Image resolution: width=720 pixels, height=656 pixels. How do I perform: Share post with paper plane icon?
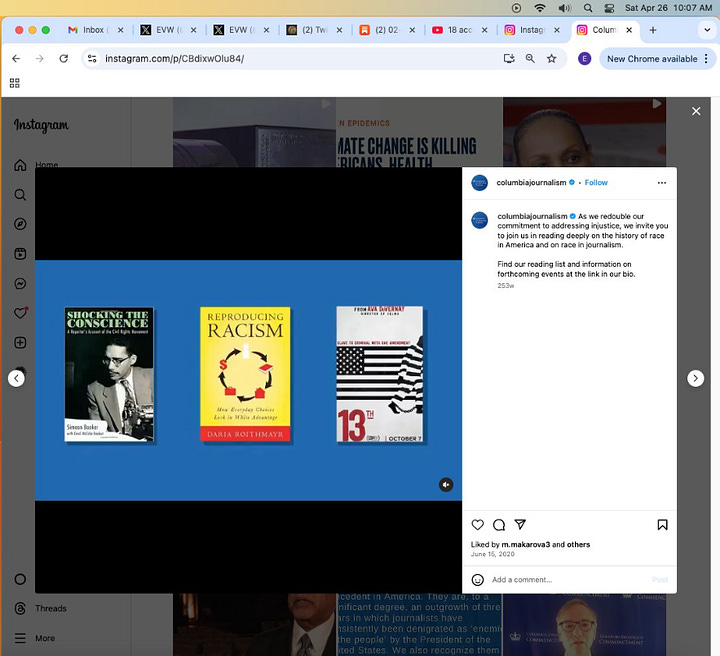(x=520, y=524)
